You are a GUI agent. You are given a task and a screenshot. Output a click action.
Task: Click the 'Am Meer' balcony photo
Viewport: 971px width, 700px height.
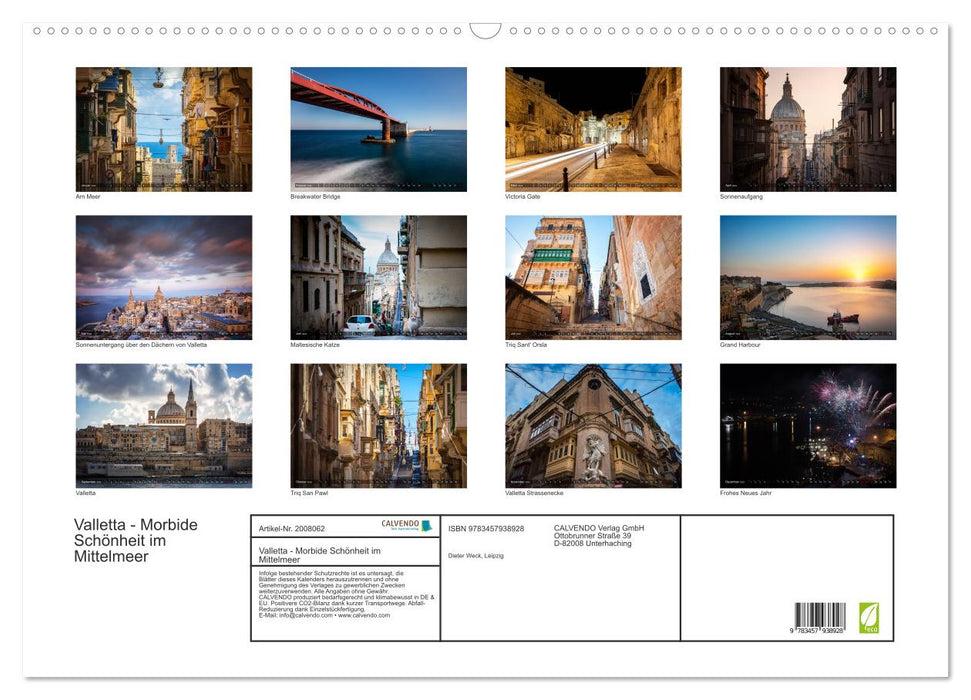[x=164, y=128]
